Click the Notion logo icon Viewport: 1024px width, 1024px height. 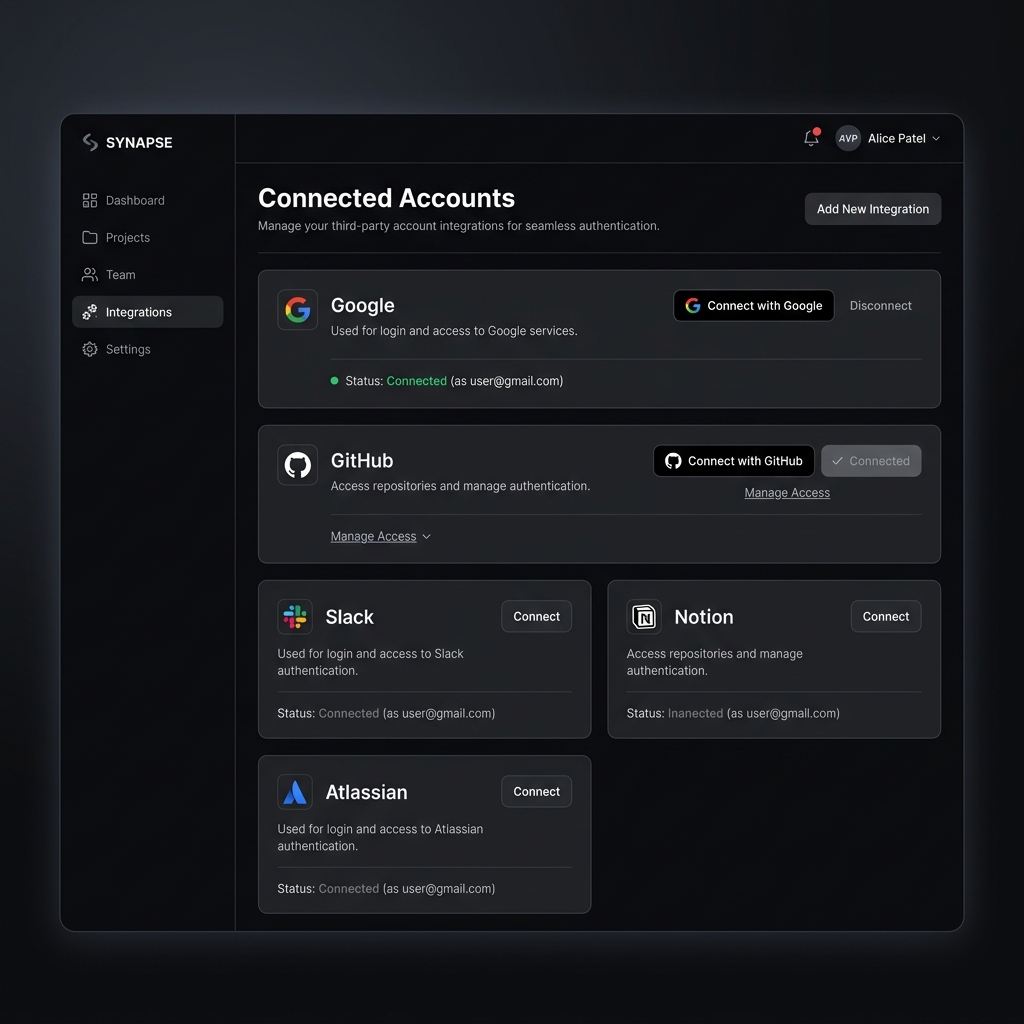[x=644, y=616]
